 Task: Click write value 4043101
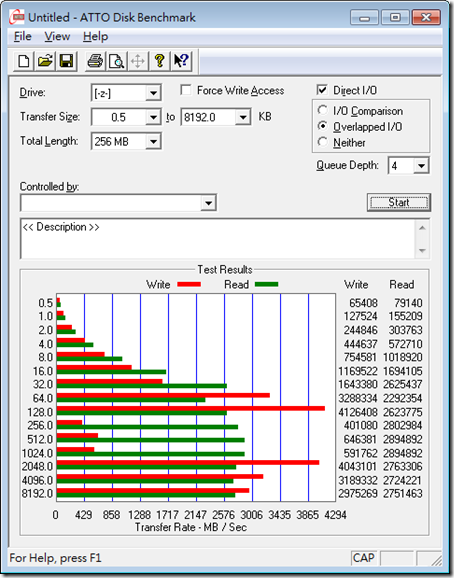click(x=358, y=467)
